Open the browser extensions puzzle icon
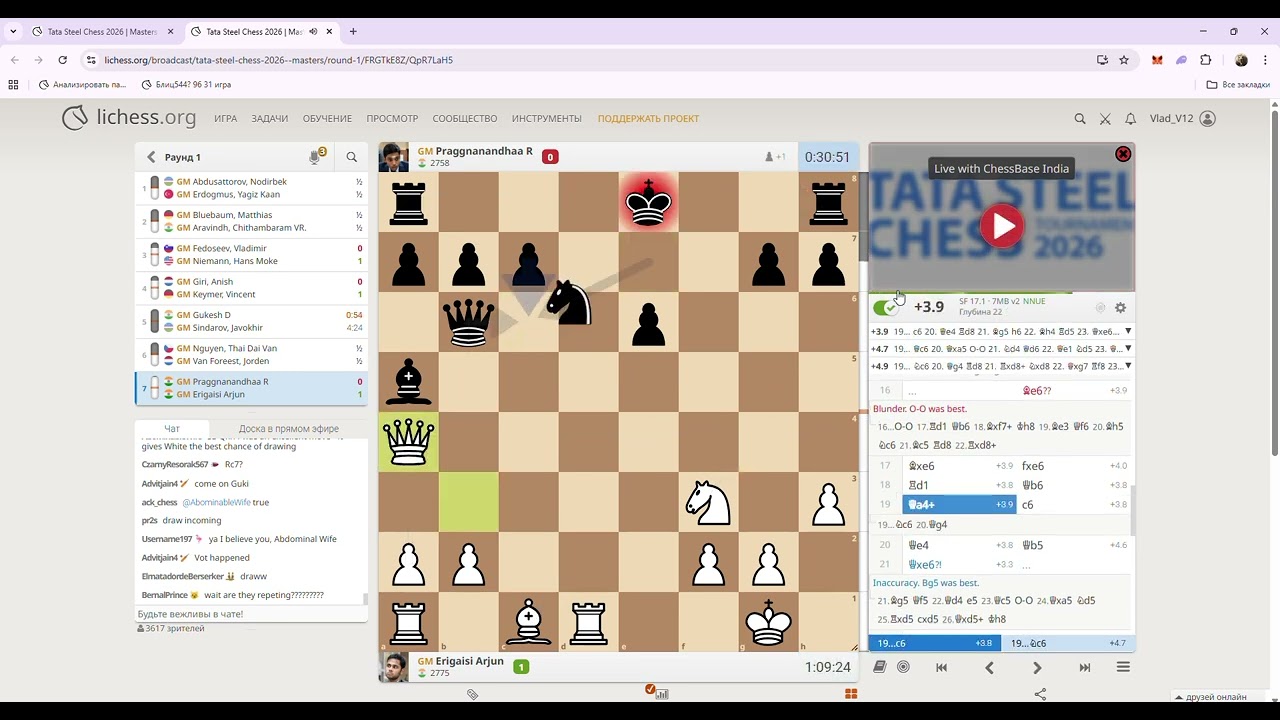1280x720 pixels. pyautogui.click(x=1205, y=60)
